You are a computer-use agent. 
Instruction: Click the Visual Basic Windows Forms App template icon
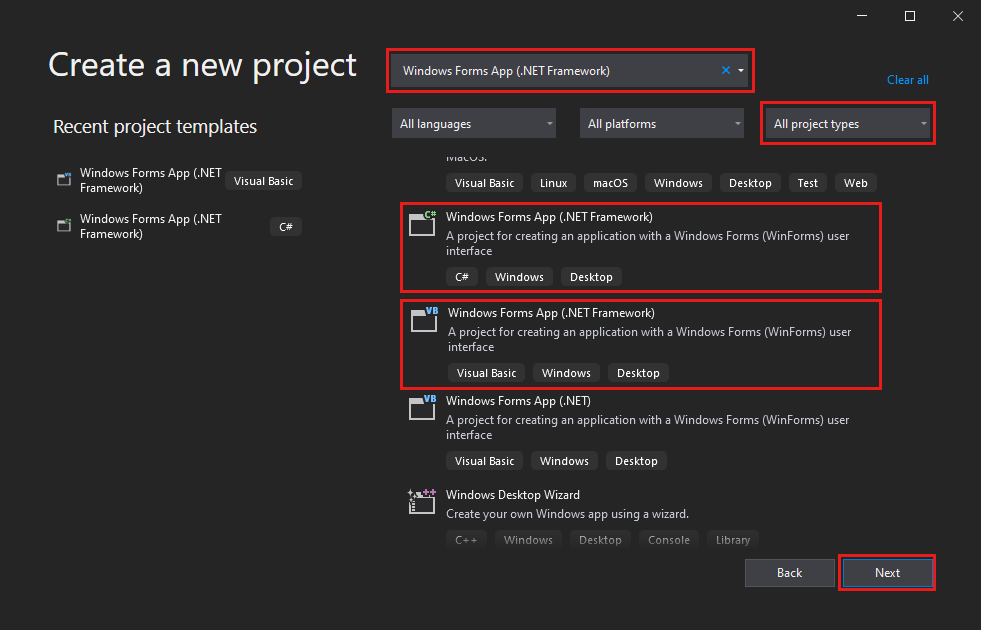click(x=421, y=319)
